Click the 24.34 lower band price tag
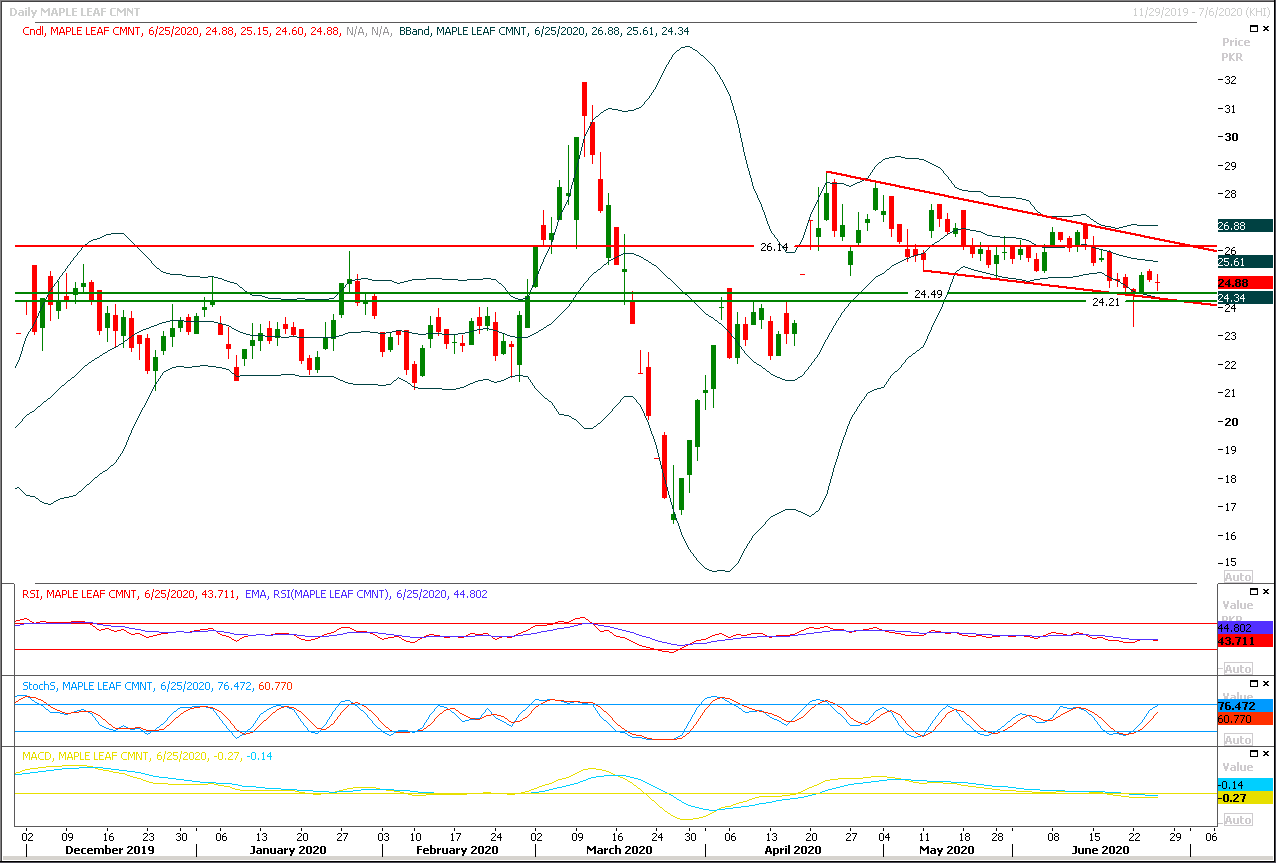1276x863 pixels. (1244, 298)
